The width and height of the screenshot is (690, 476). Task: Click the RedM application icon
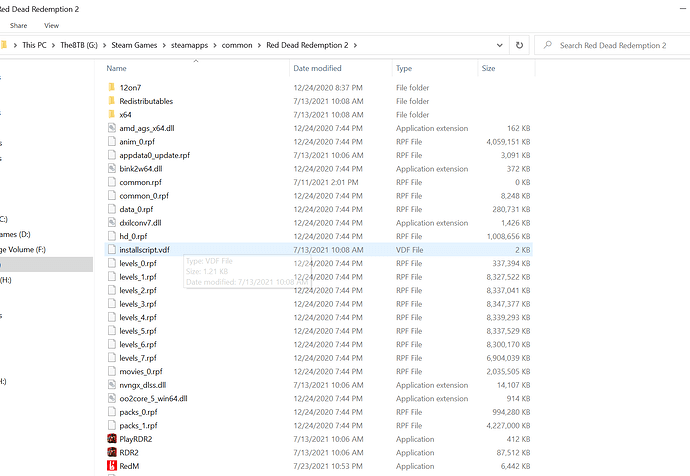click(112, 465)
